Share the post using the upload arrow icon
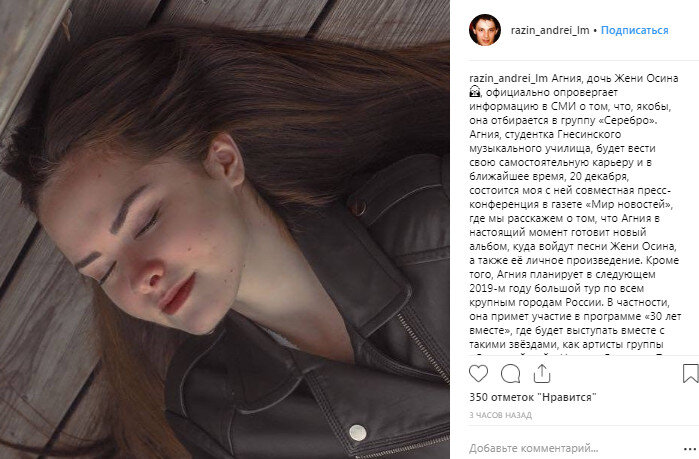This screenshot has height=459, width=699. tap(542, 373)
